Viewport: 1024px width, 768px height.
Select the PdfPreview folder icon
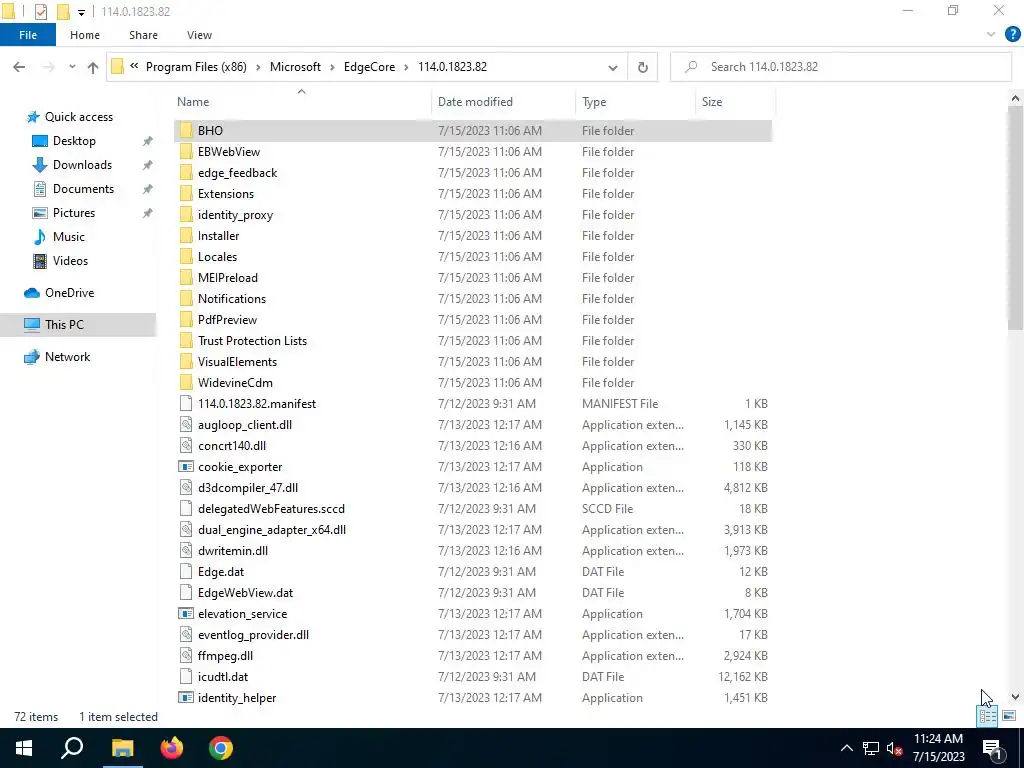point(186,319)
